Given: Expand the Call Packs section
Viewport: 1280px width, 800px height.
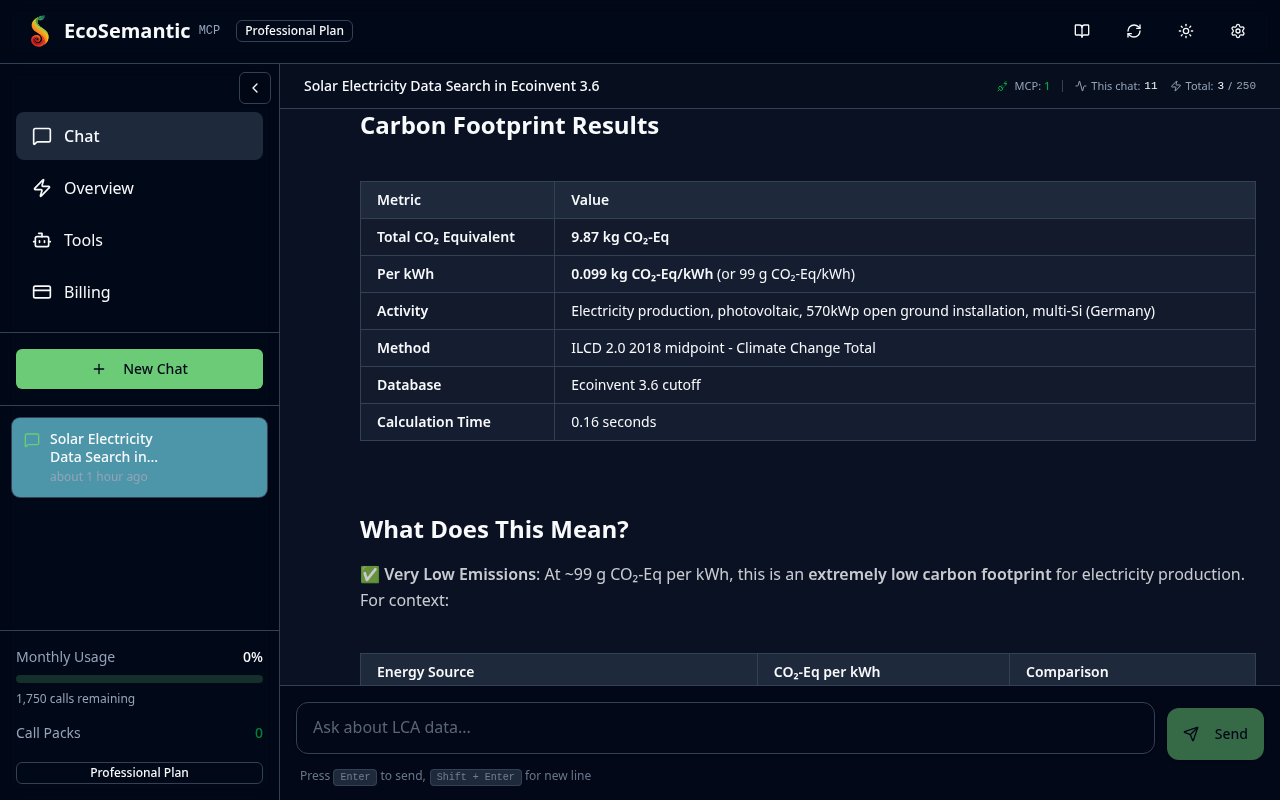Looking at the screenshot, I should pyautogui.click(x=139, y=733).
